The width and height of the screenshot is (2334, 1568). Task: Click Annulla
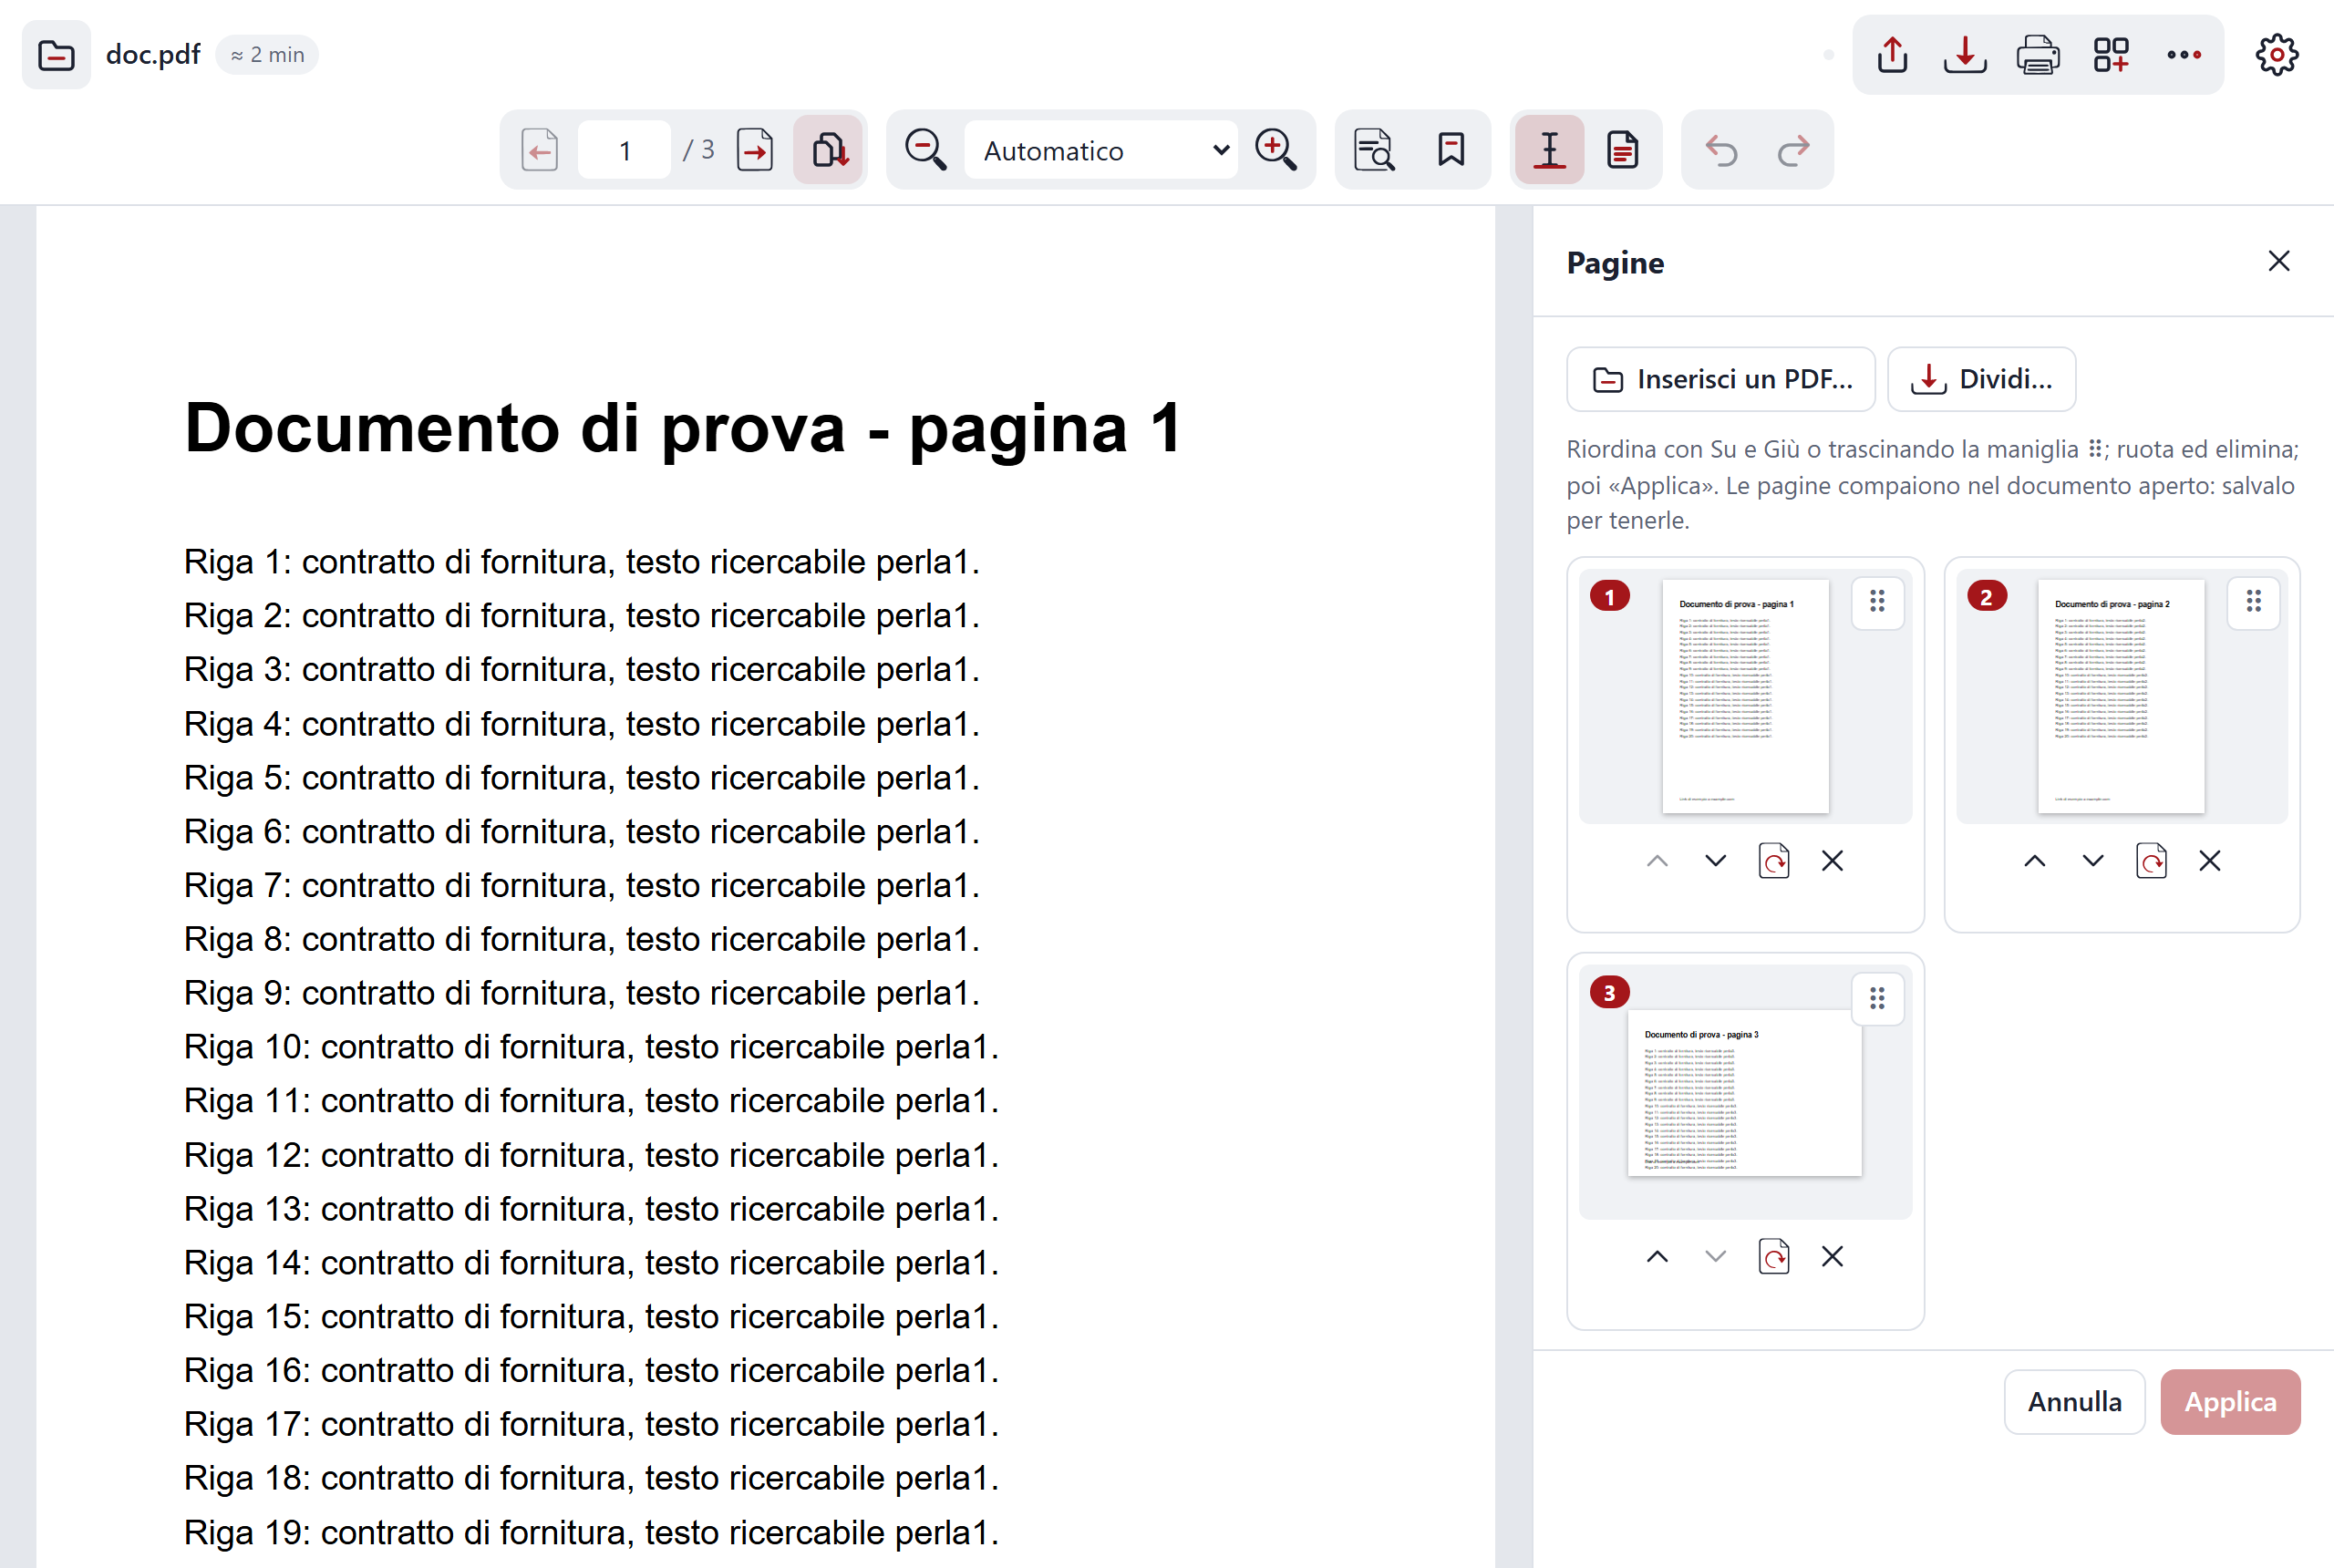point(2075,1402)
